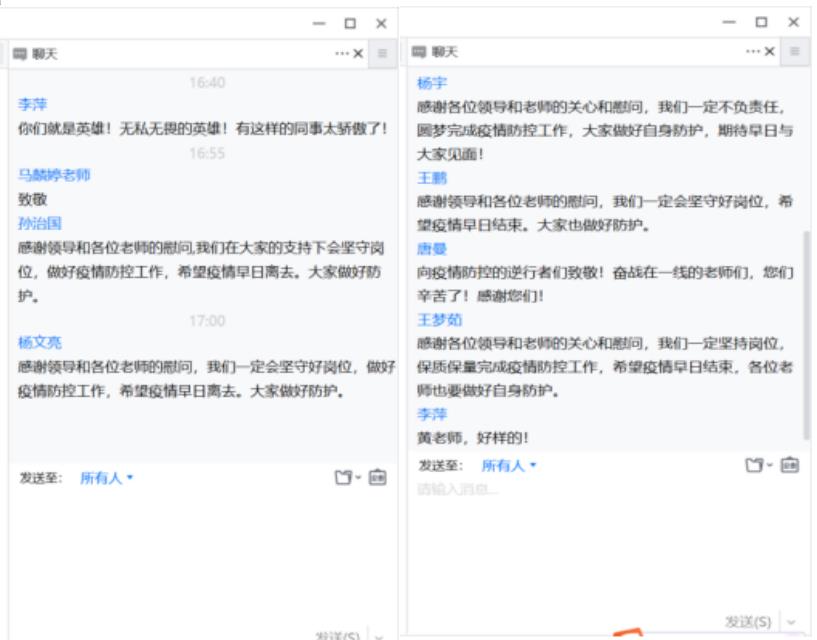The image size is (817, 640).
Task: Open the hamburger menu in left chat panel
Action: 383,53
